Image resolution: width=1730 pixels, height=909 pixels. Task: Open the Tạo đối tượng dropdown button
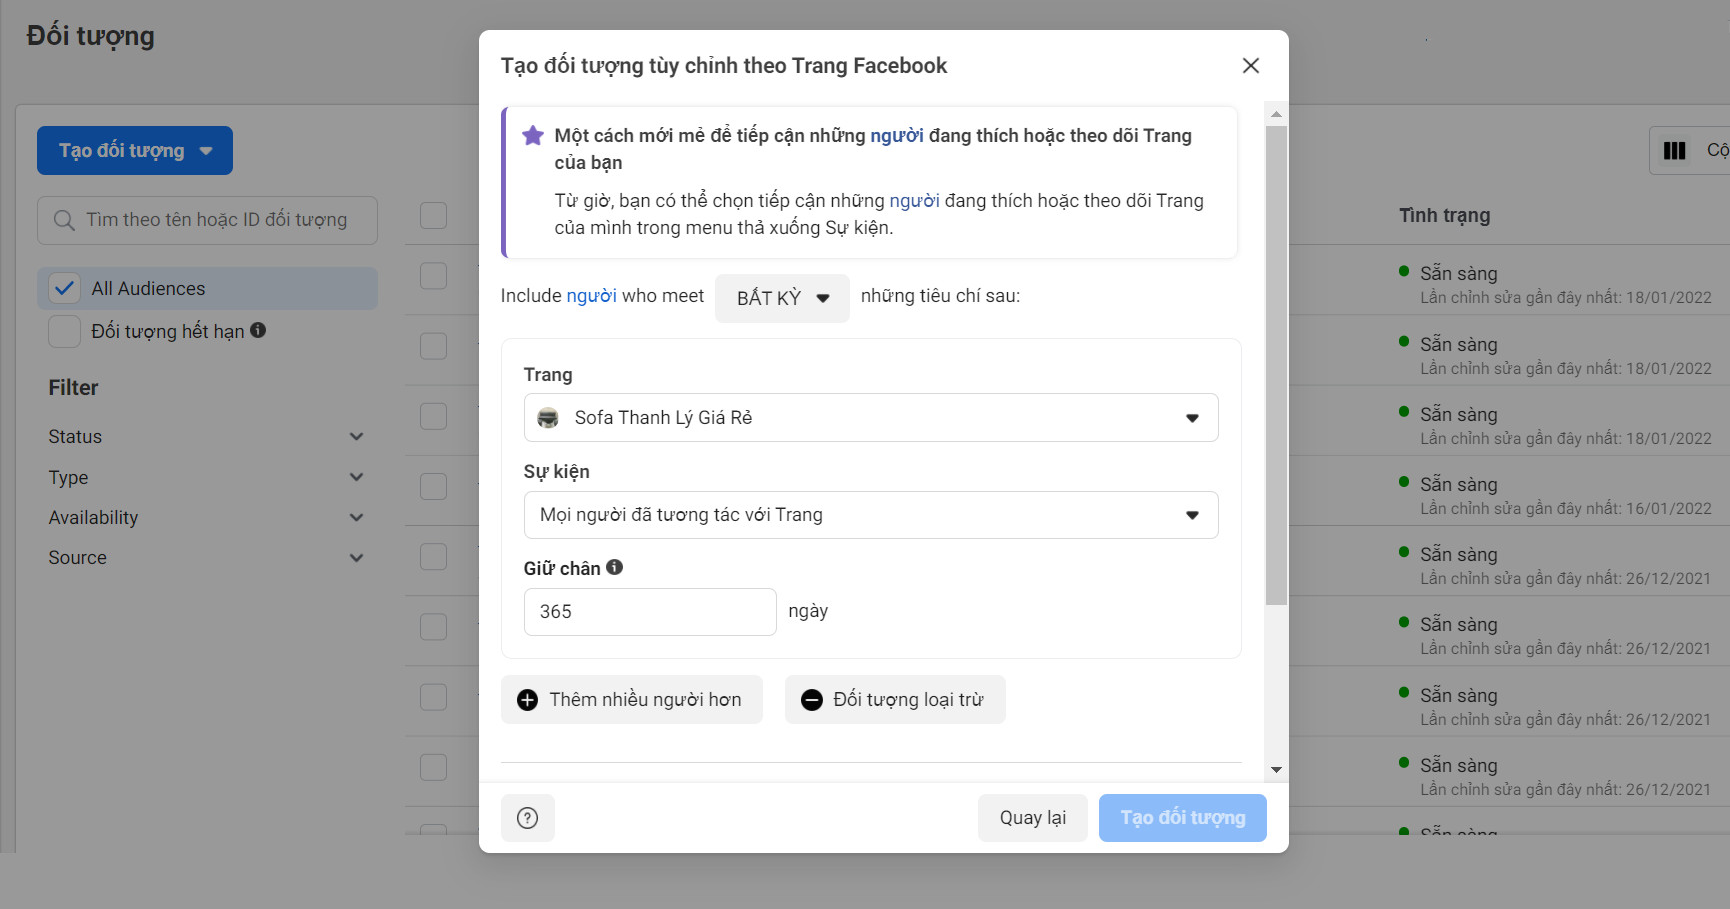(135, 151)
